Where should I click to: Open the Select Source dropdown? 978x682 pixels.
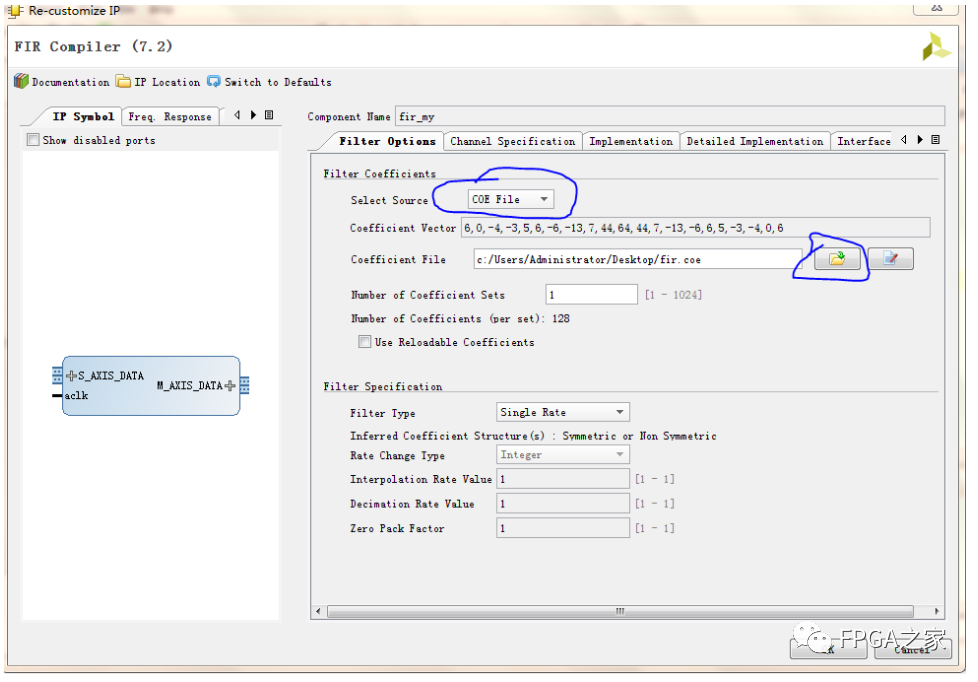pyautogui.click(x=510, y=200)
